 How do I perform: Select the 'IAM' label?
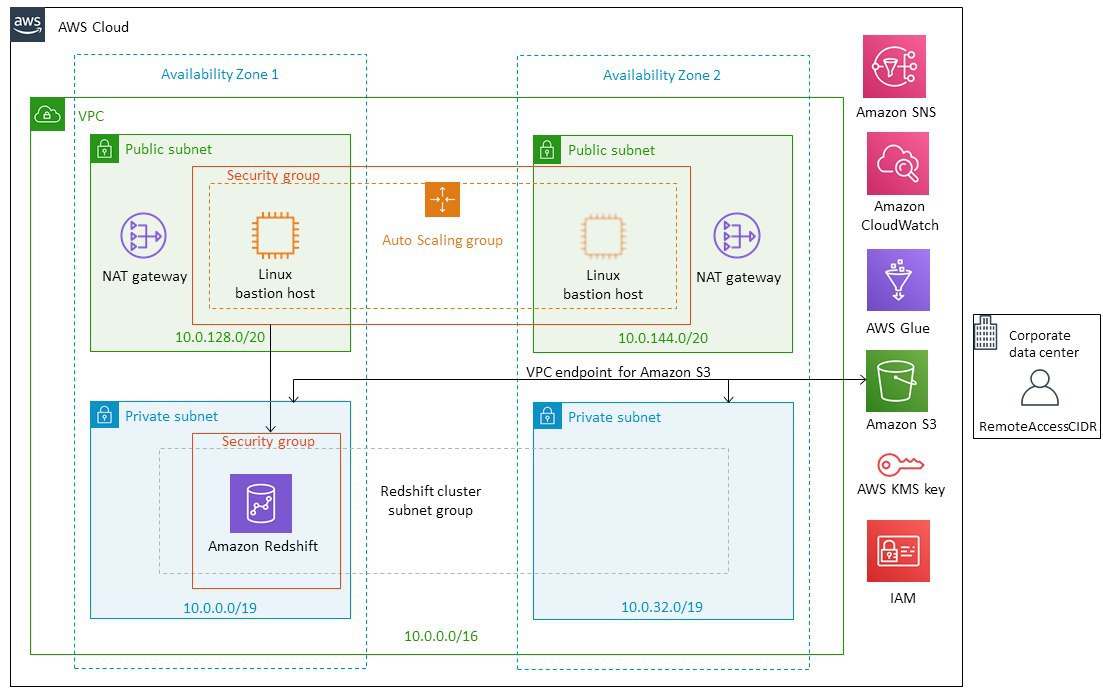point(903,598)
